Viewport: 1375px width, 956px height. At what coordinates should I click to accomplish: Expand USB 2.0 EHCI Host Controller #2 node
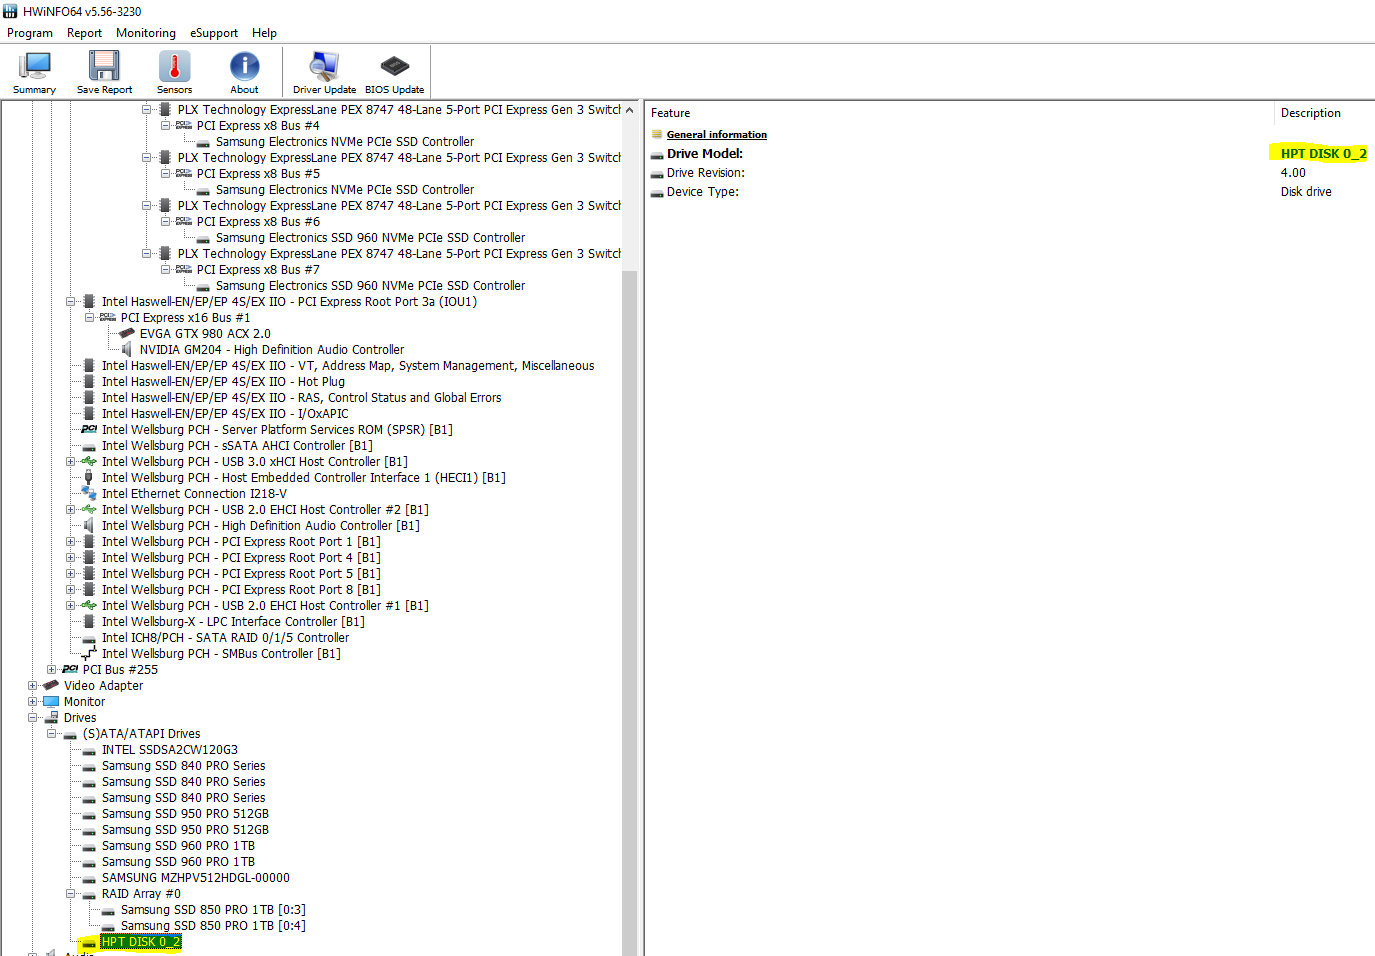[x=71, y=510]
